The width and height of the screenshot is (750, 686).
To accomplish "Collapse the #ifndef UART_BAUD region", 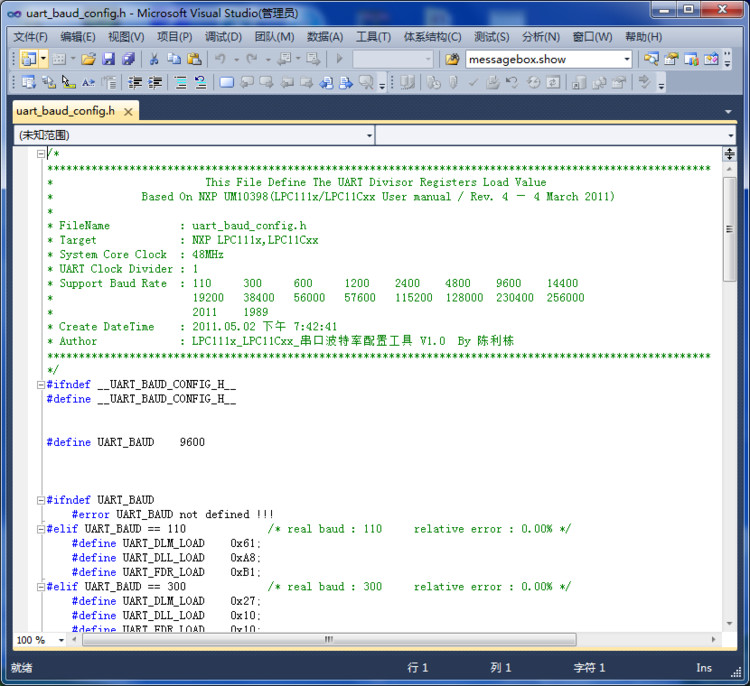I will pos(40,500).
